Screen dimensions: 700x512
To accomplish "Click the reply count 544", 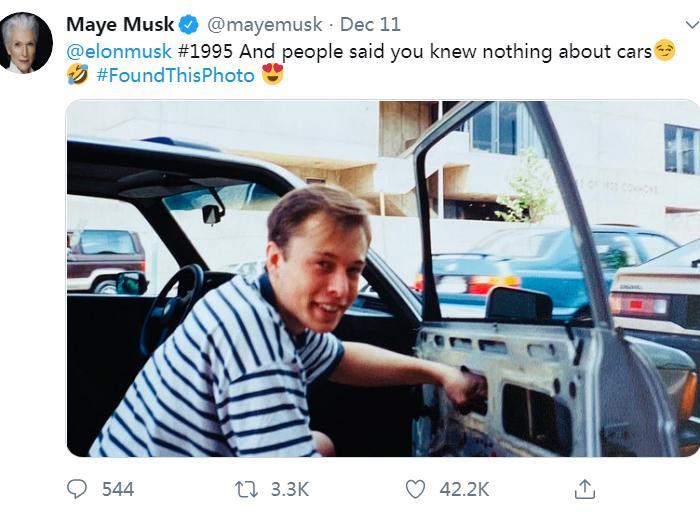I will click(118, 489).
